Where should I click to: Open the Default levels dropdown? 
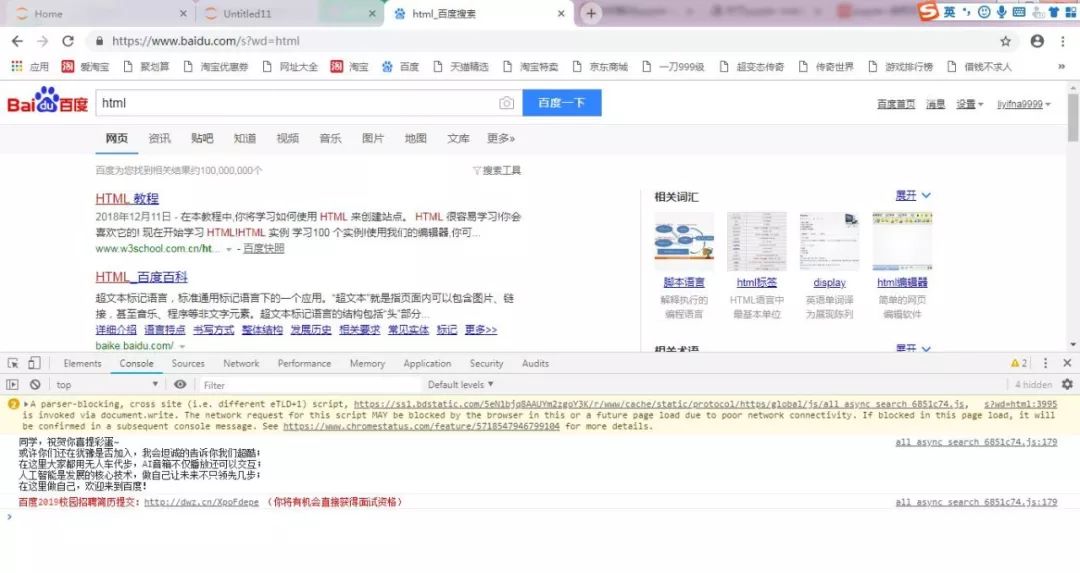[460, 384]
